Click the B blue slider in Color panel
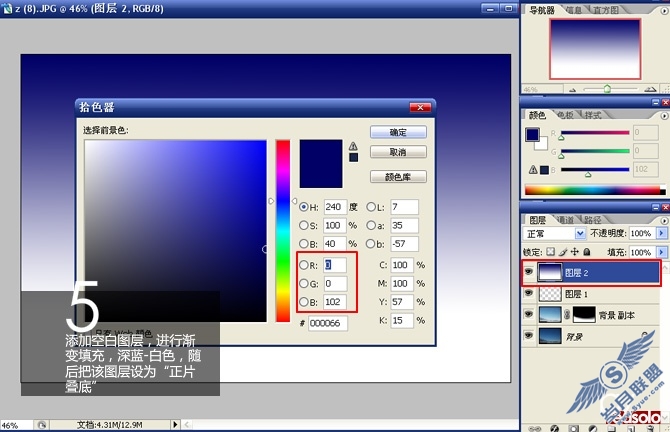The image size is (670, 432). (x=595, y=170)
